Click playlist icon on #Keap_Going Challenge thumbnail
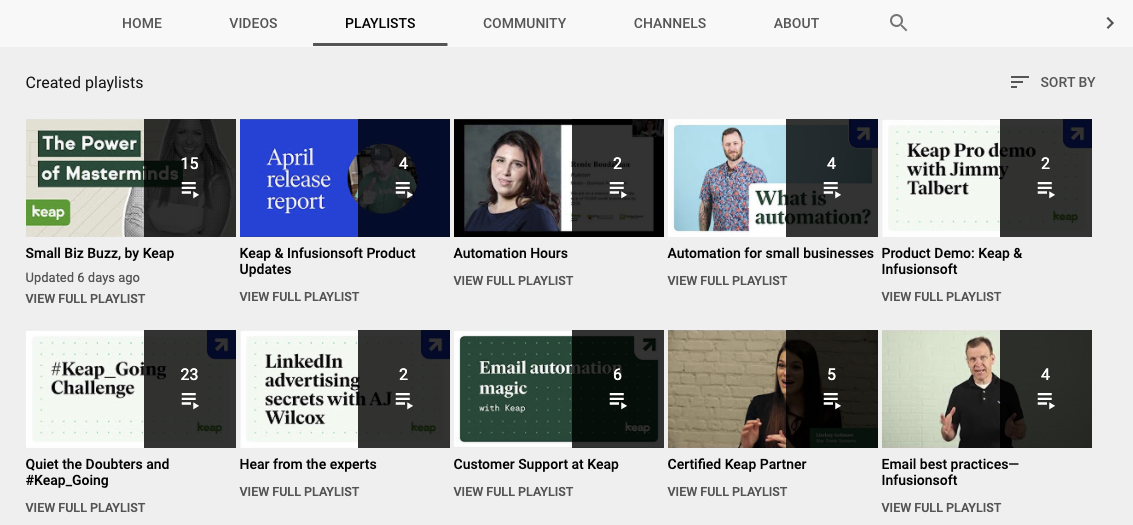Screen dimensions: 1133x525 pos(189,400)
